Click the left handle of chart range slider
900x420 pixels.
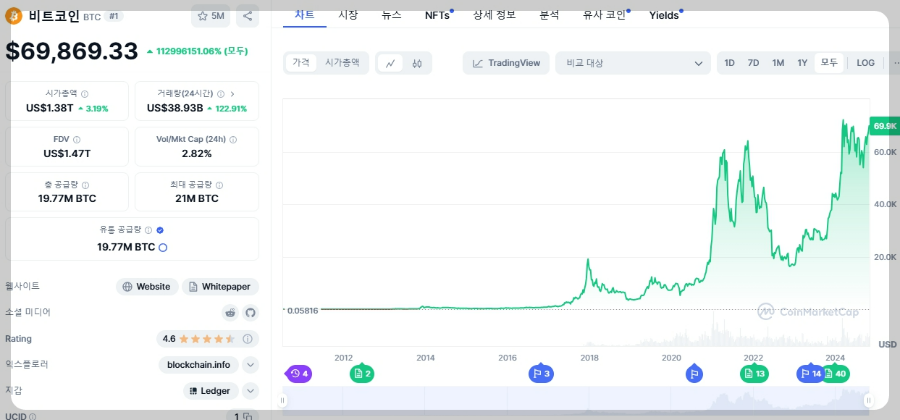pyautogui.click(x=282, y=400)
